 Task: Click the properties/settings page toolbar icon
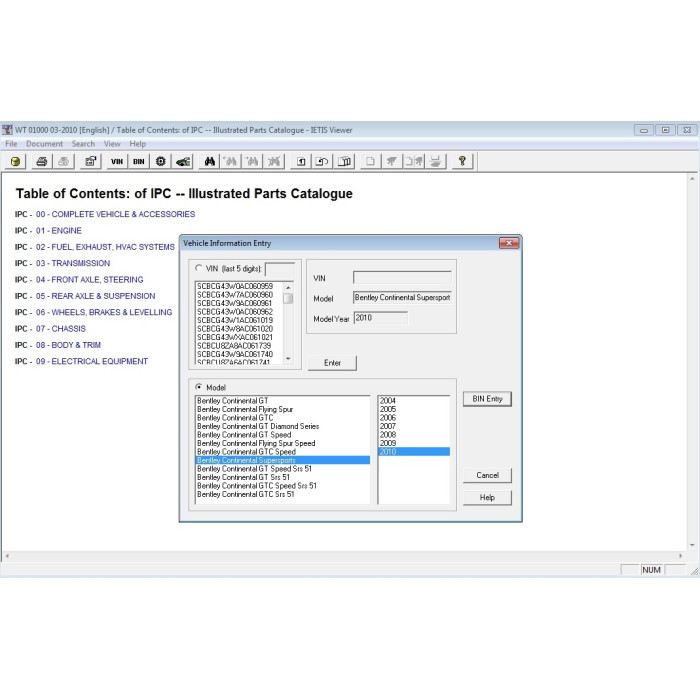(91, 162)
